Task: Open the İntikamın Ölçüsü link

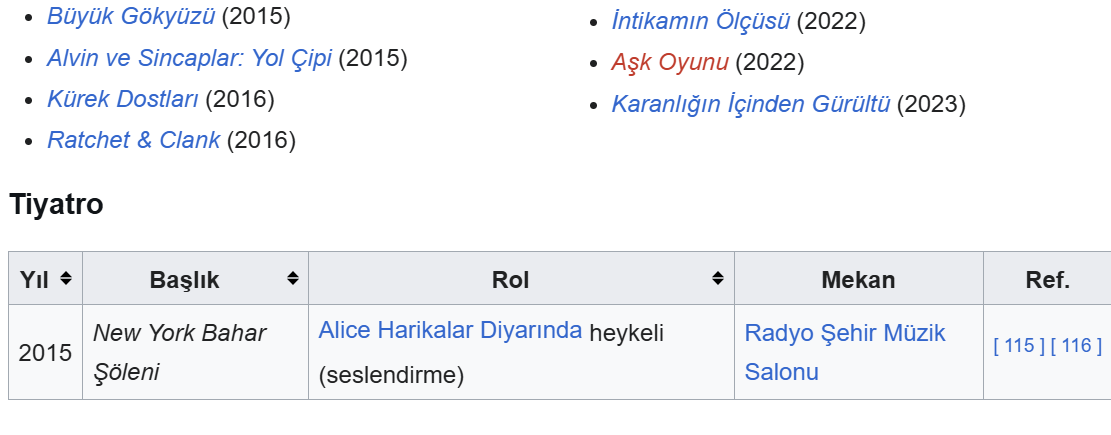Action: (x=701, y=21)
